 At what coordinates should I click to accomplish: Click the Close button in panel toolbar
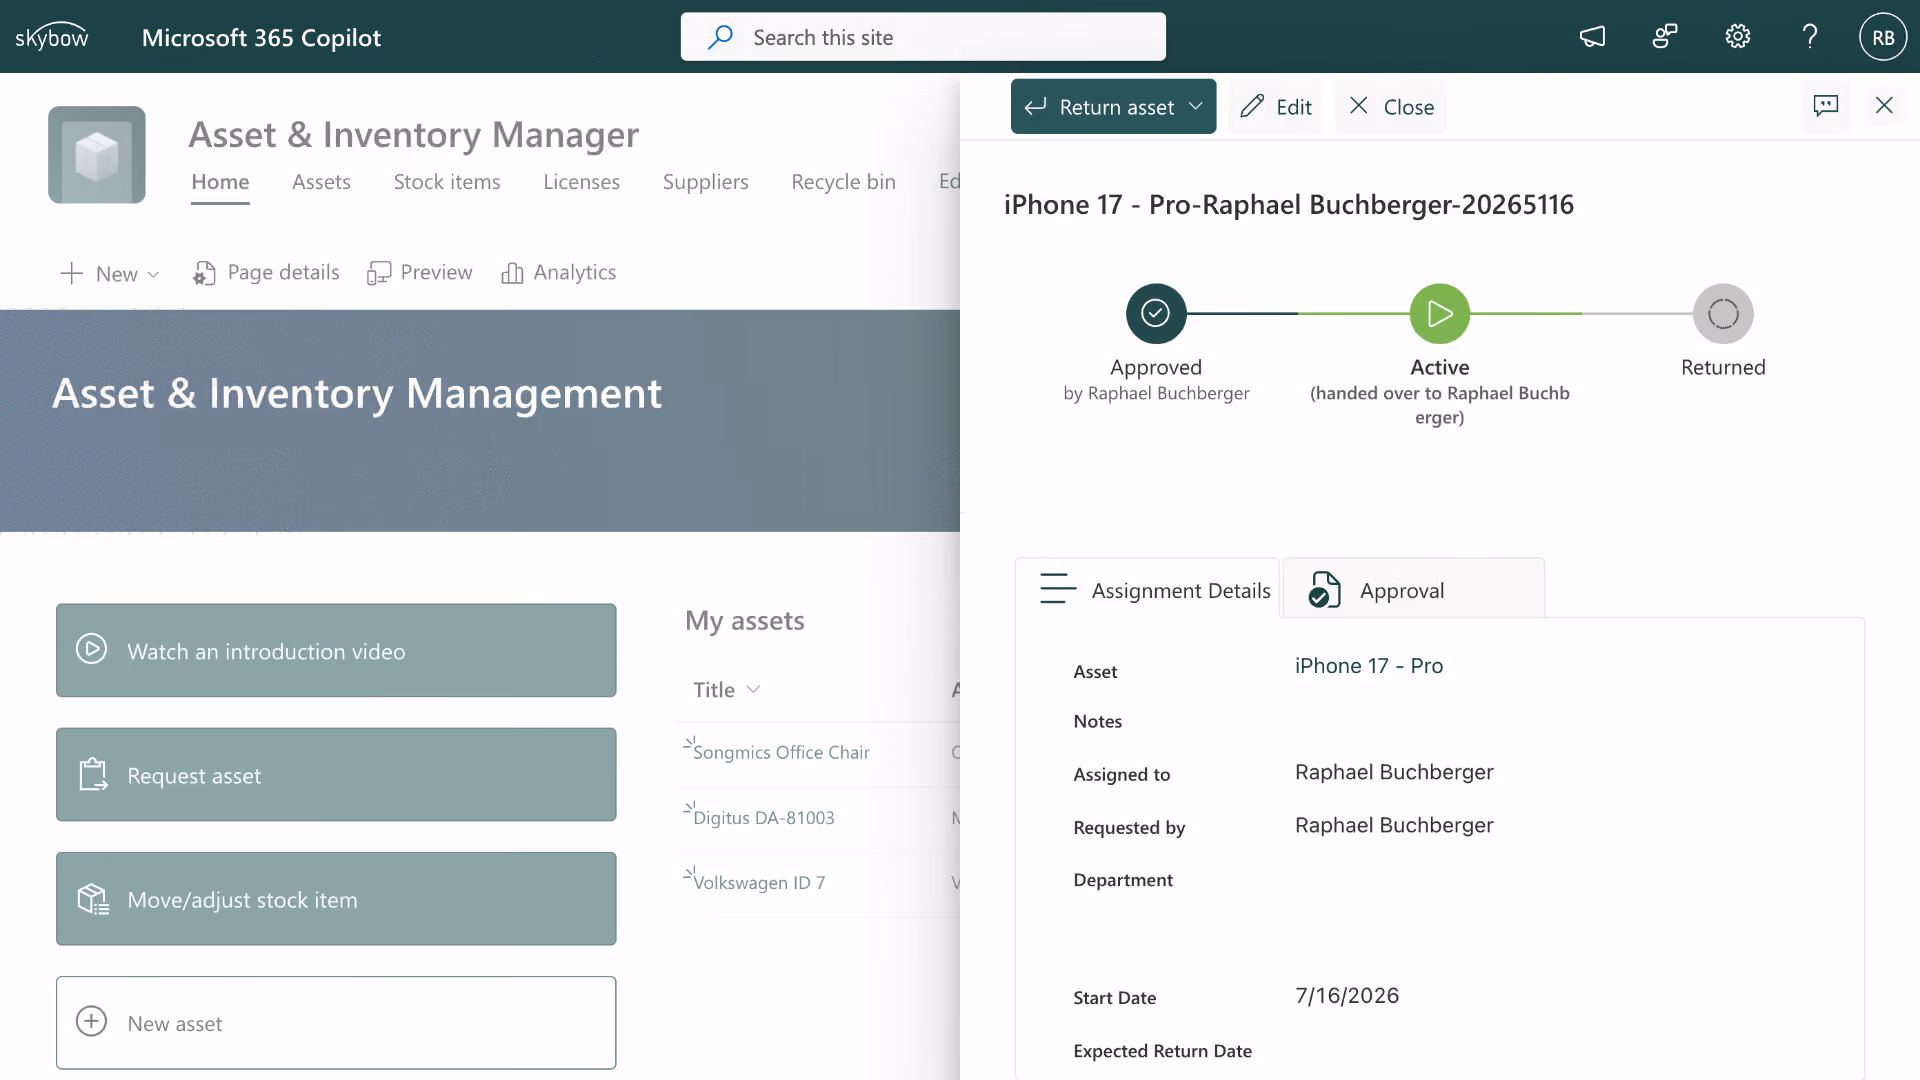click(1391, 106)
